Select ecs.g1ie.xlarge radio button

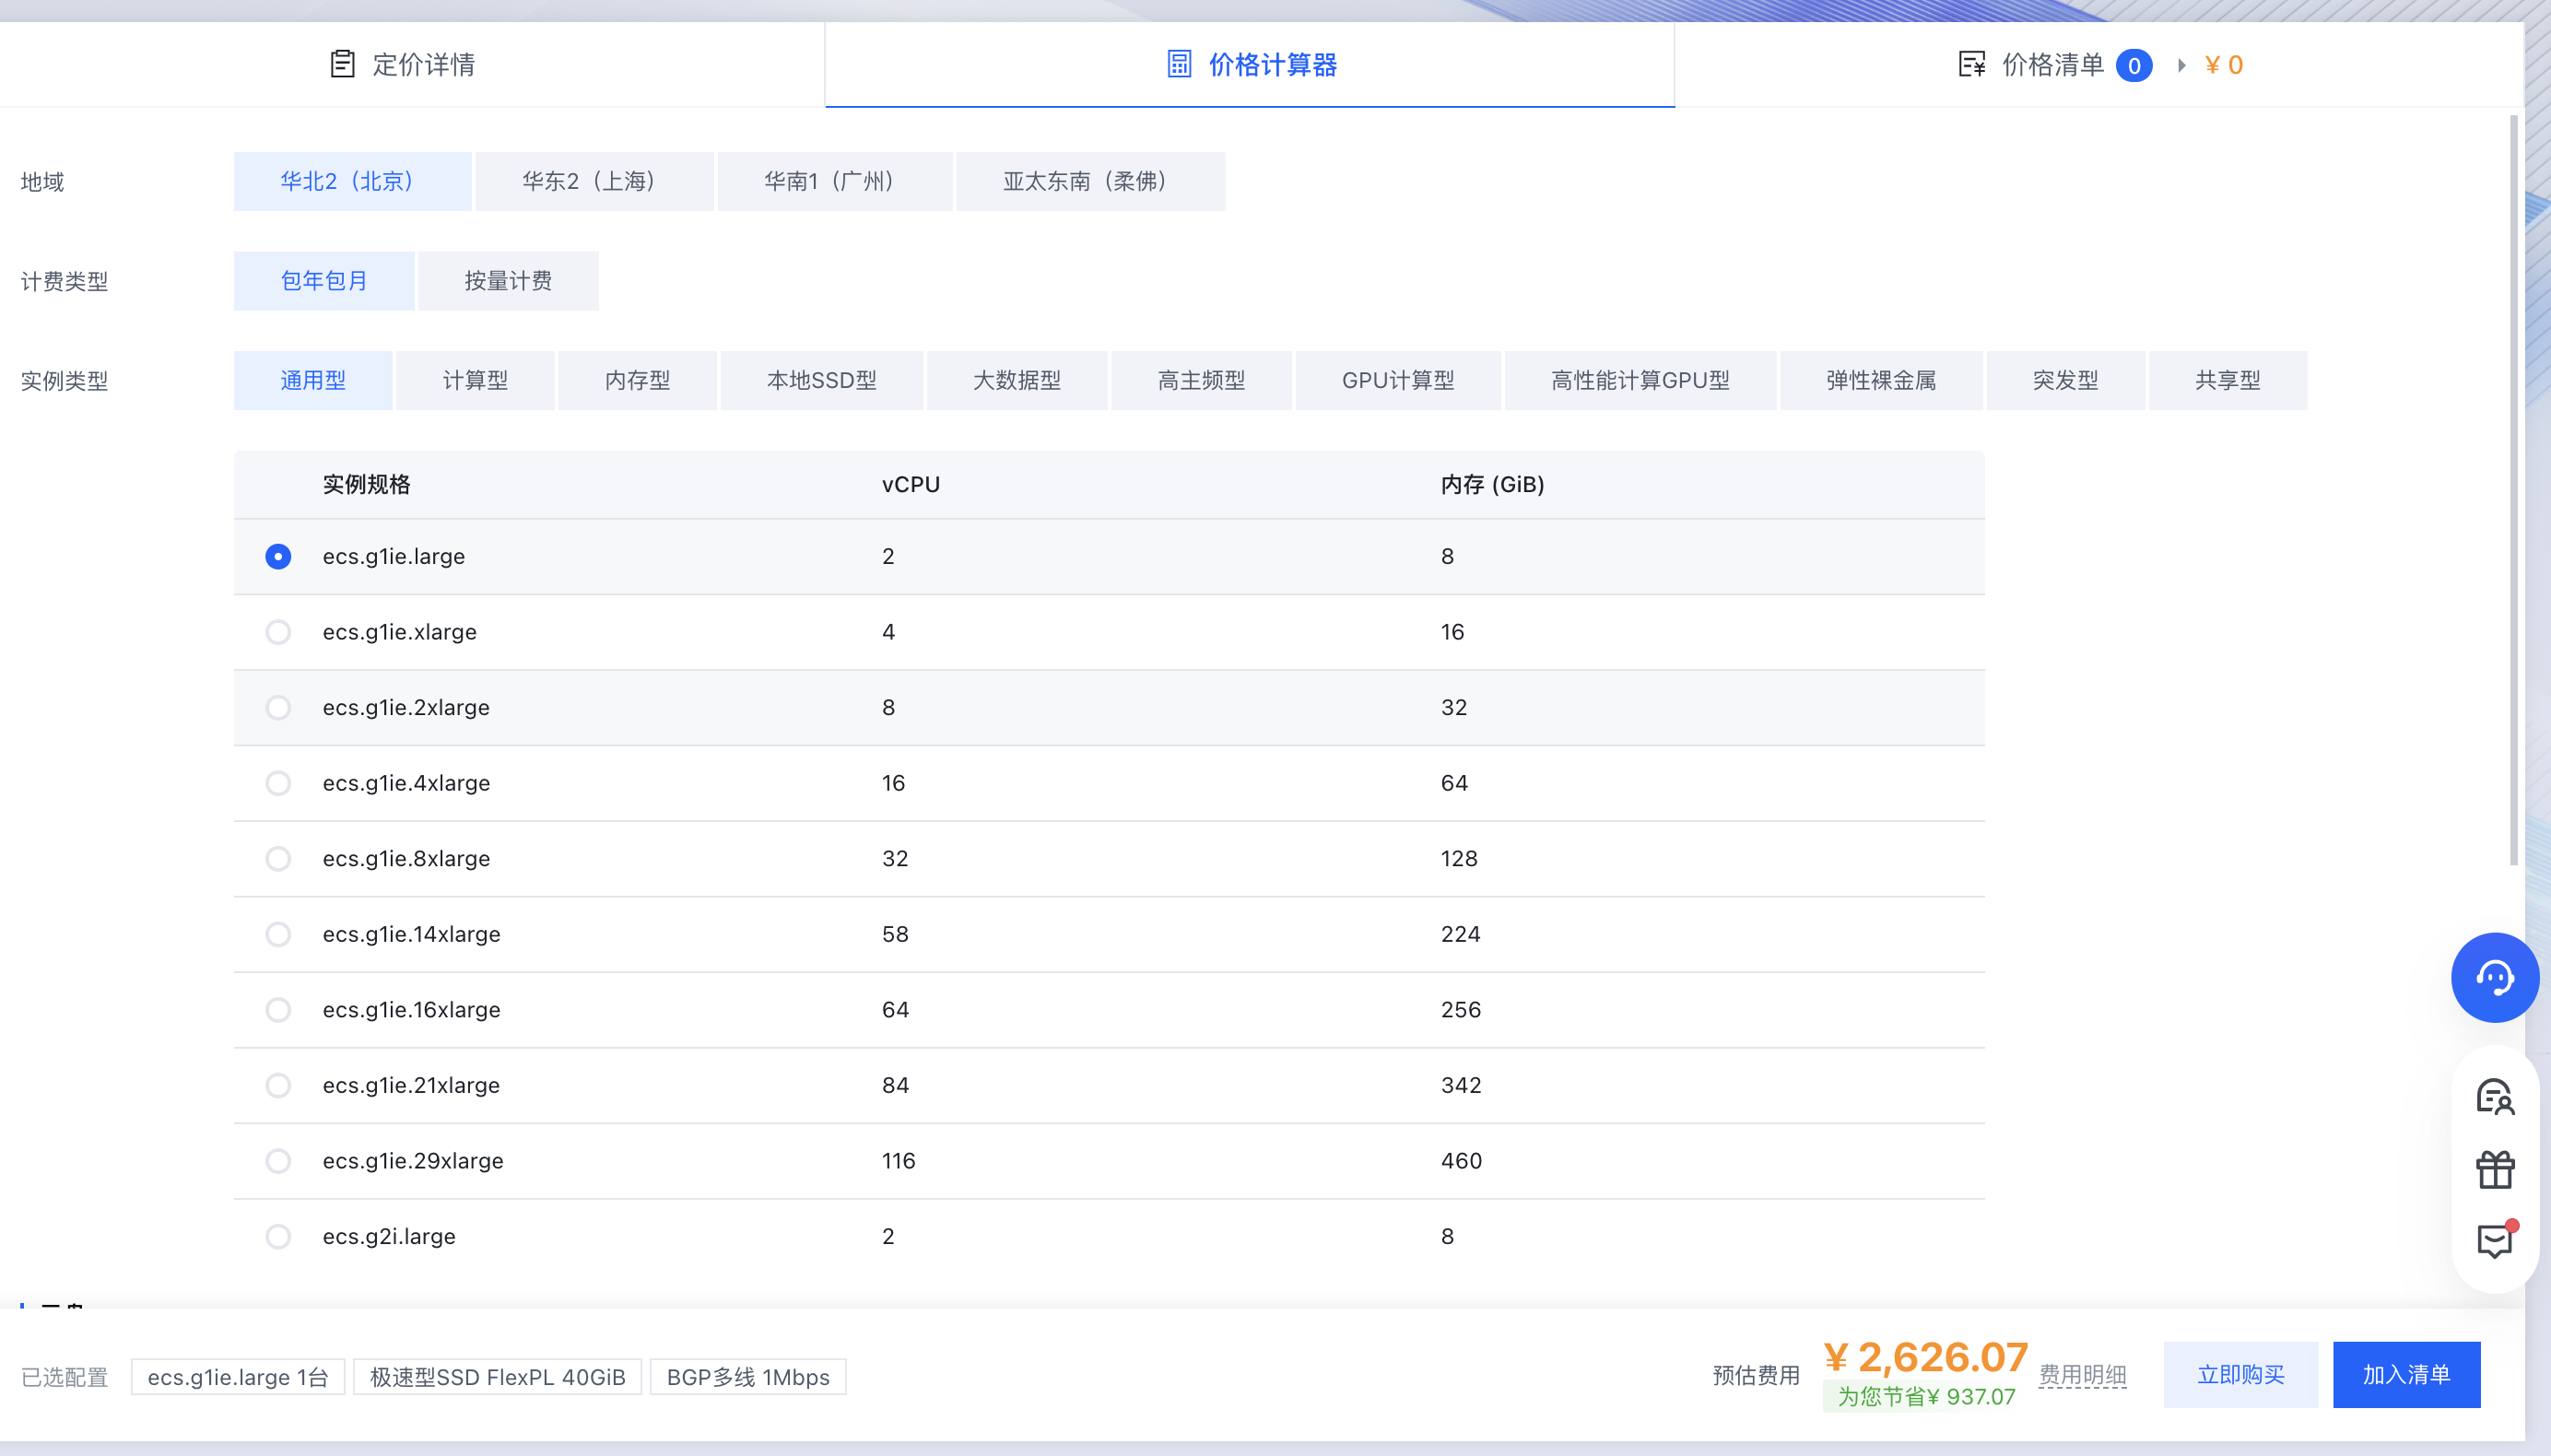(x=278, y=632)
